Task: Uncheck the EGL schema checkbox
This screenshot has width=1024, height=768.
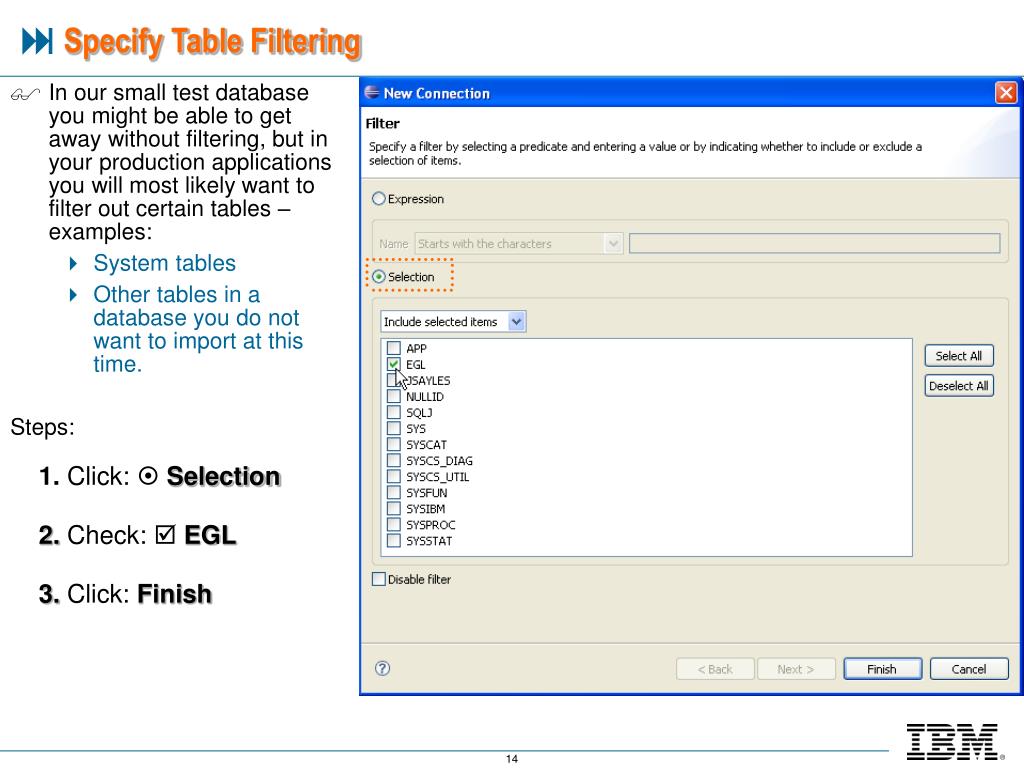Action: point(394,365)
